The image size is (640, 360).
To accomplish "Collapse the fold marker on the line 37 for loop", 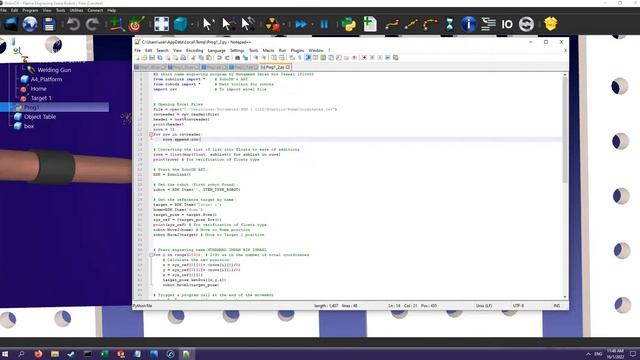I will pyautogui.click(x=151, y=255).
